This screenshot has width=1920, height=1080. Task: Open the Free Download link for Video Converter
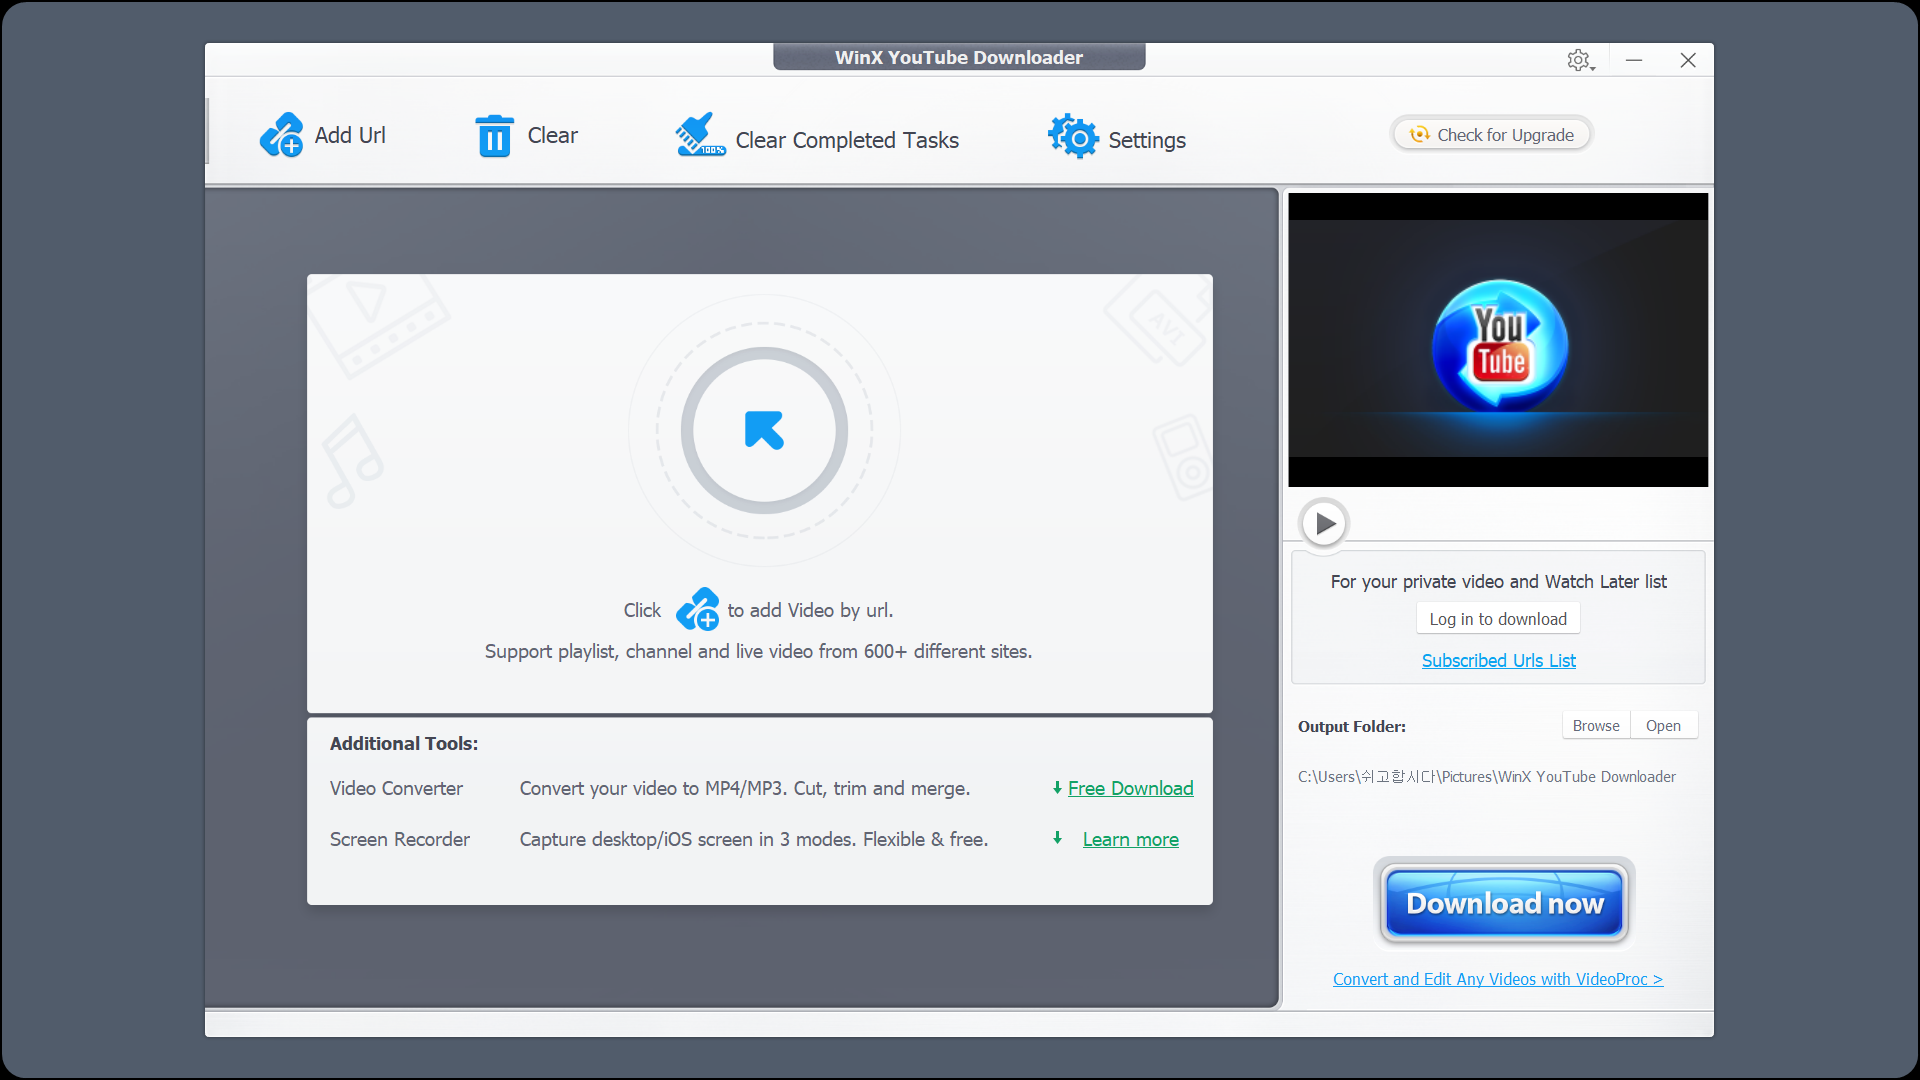[x=1130, y=788]
